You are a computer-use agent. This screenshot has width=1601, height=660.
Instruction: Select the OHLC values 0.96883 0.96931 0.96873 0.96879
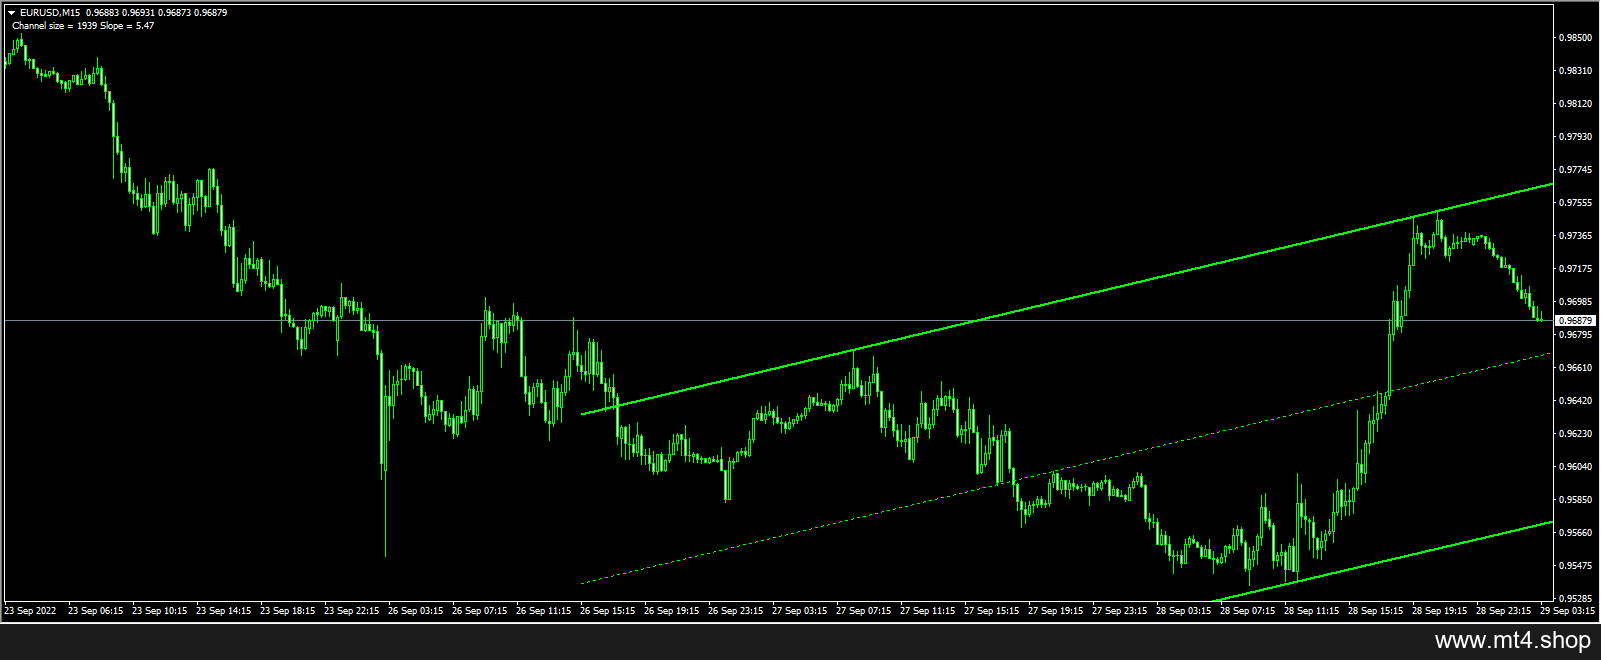tap(157, 13)
